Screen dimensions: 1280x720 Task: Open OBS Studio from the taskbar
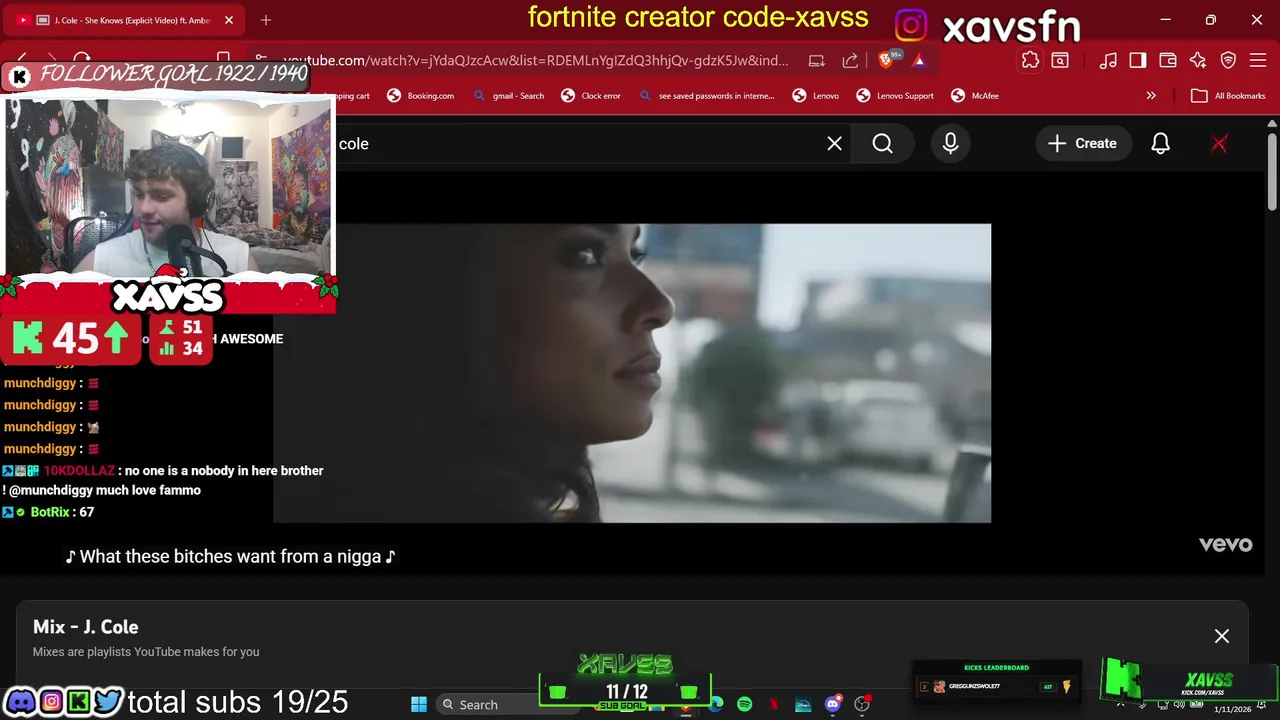862,705
